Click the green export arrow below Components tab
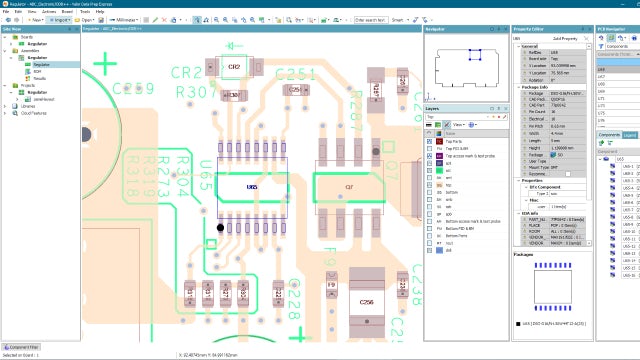Viewport: 640px width, 360px height. click(601, 142)
